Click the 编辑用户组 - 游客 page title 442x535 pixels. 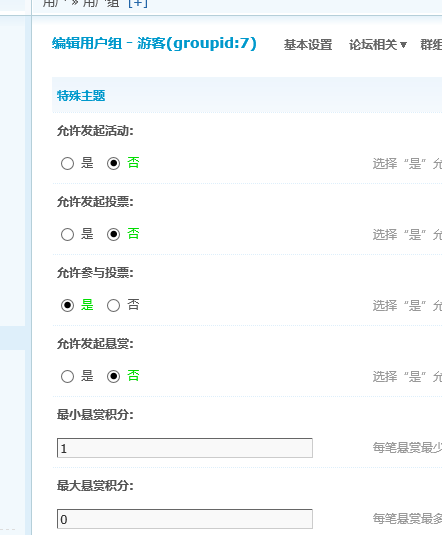tap(154, 43)
